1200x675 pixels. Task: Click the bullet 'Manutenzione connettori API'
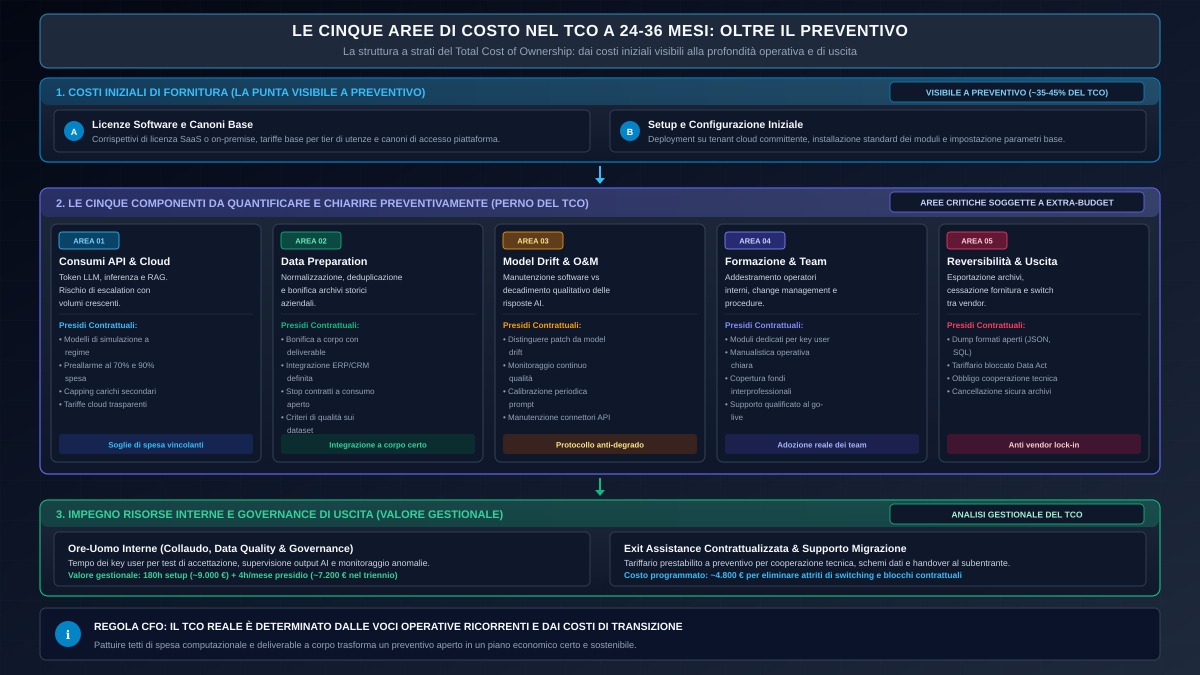556,417
